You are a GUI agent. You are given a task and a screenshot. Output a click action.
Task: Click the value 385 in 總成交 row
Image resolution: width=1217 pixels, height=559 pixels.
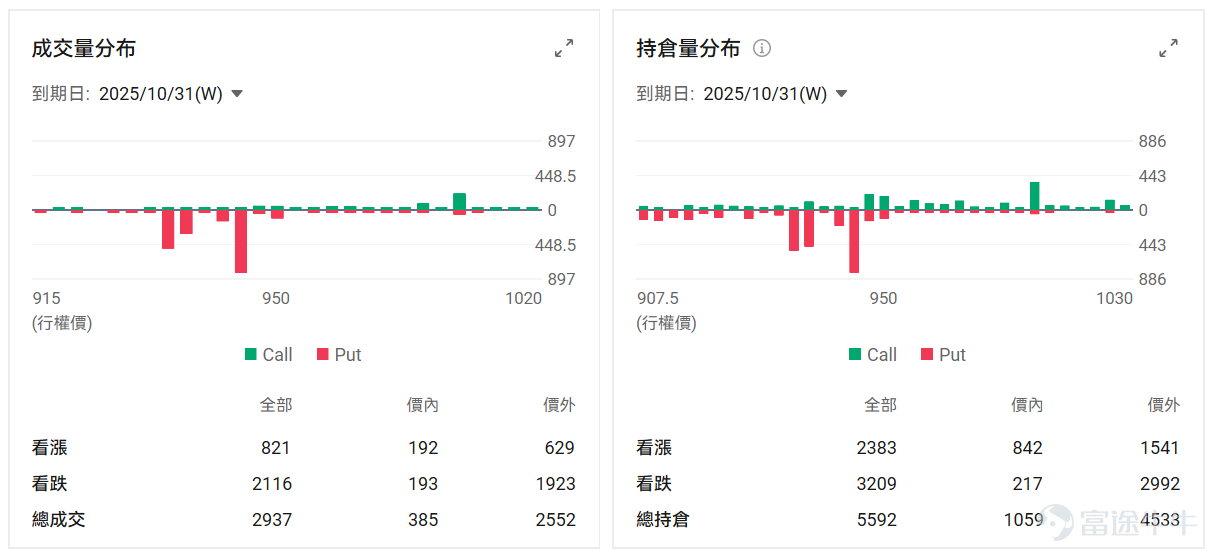(x=423, y=520)
